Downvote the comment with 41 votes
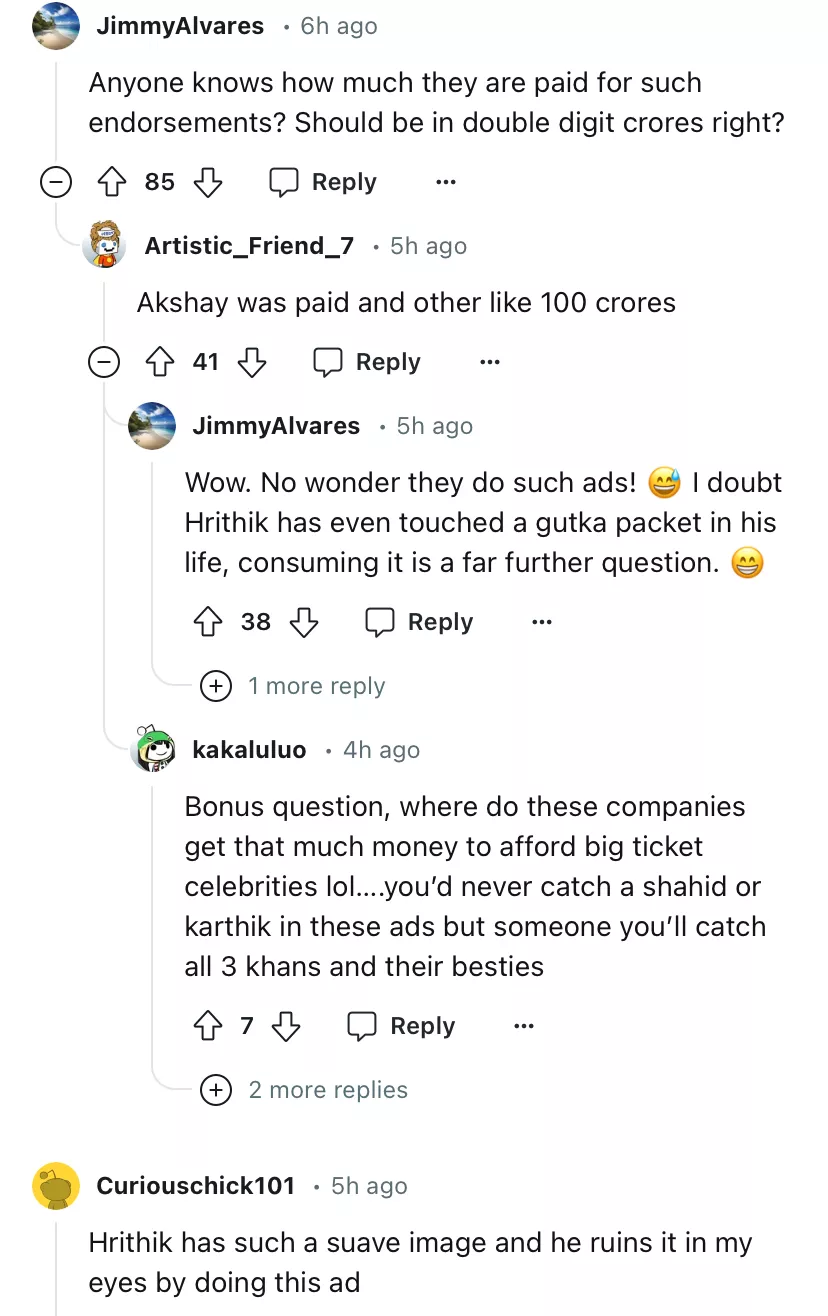 pos(253,362)
